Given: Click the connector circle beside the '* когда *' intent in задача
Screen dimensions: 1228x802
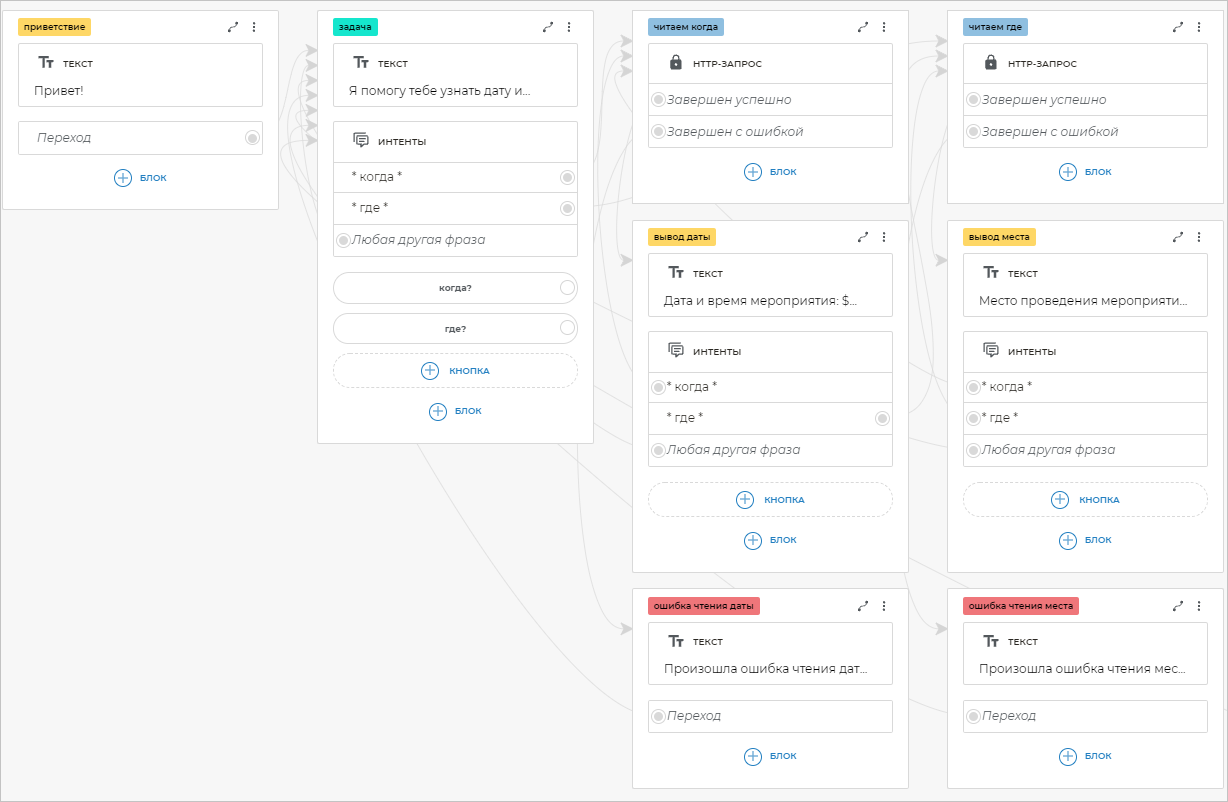Looking at the screenshot, I should coord(567,177).
